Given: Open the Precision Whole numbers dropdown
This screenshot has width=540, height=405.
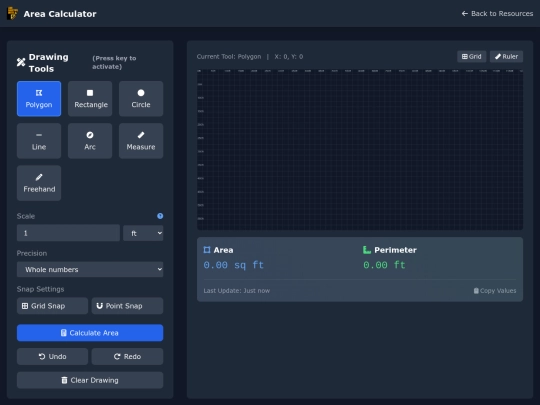Looking at the screenshot, I should click(90, 269).
